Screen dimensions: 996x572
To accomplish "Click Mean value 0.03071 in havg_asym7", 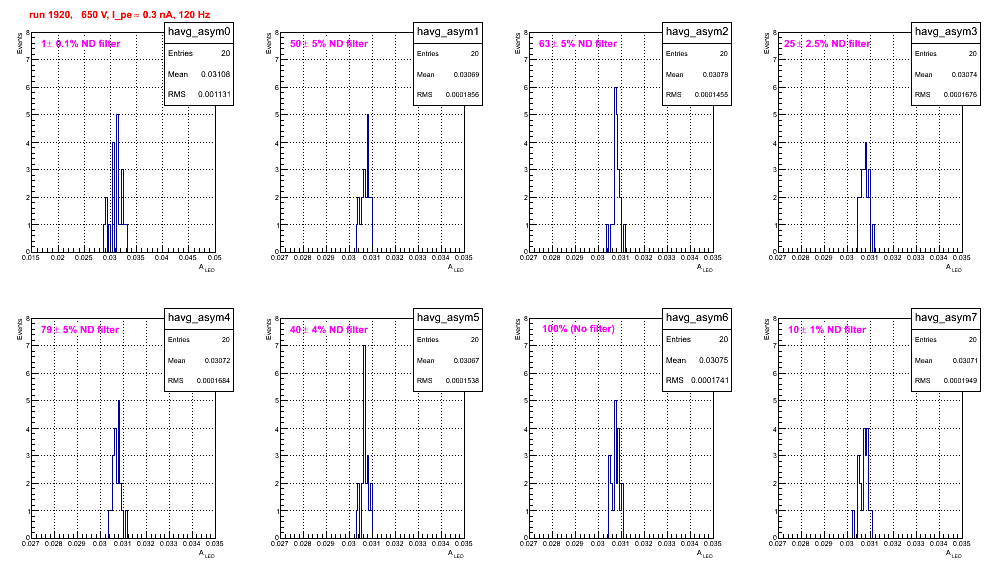I will pyautogui.click(x=964, y=361).
